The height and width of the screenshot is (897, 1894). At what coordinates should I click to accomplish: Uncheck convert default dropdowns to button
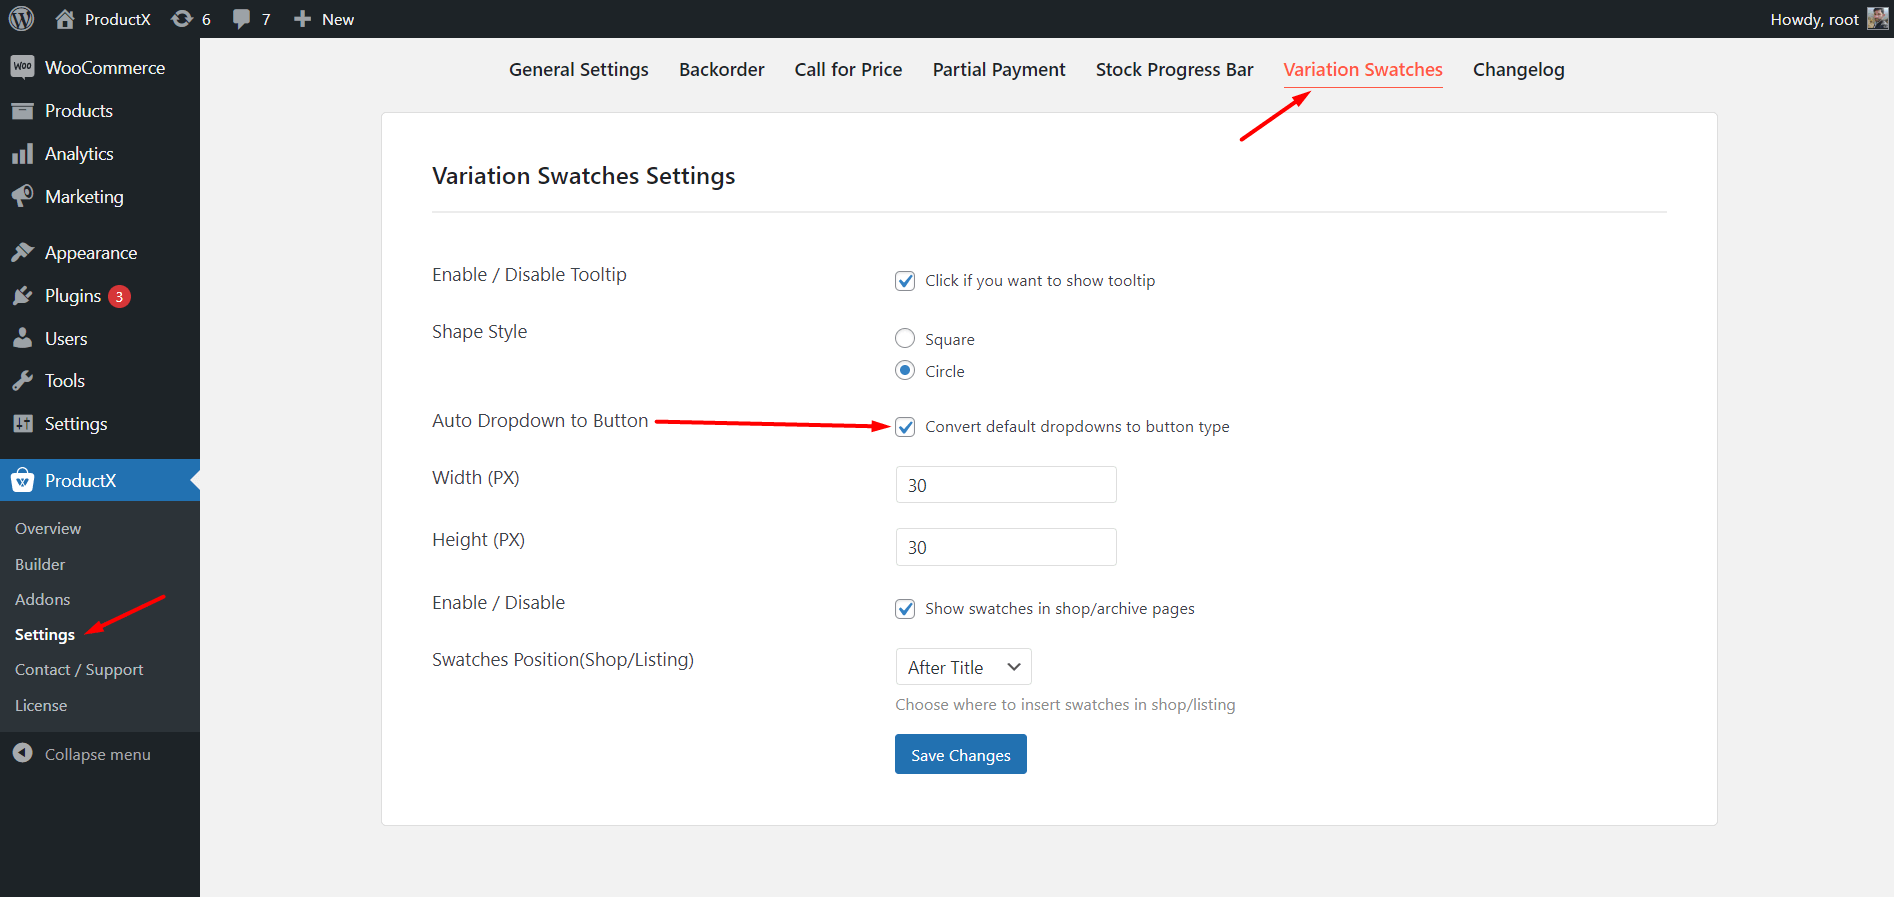tap(905, 427)
